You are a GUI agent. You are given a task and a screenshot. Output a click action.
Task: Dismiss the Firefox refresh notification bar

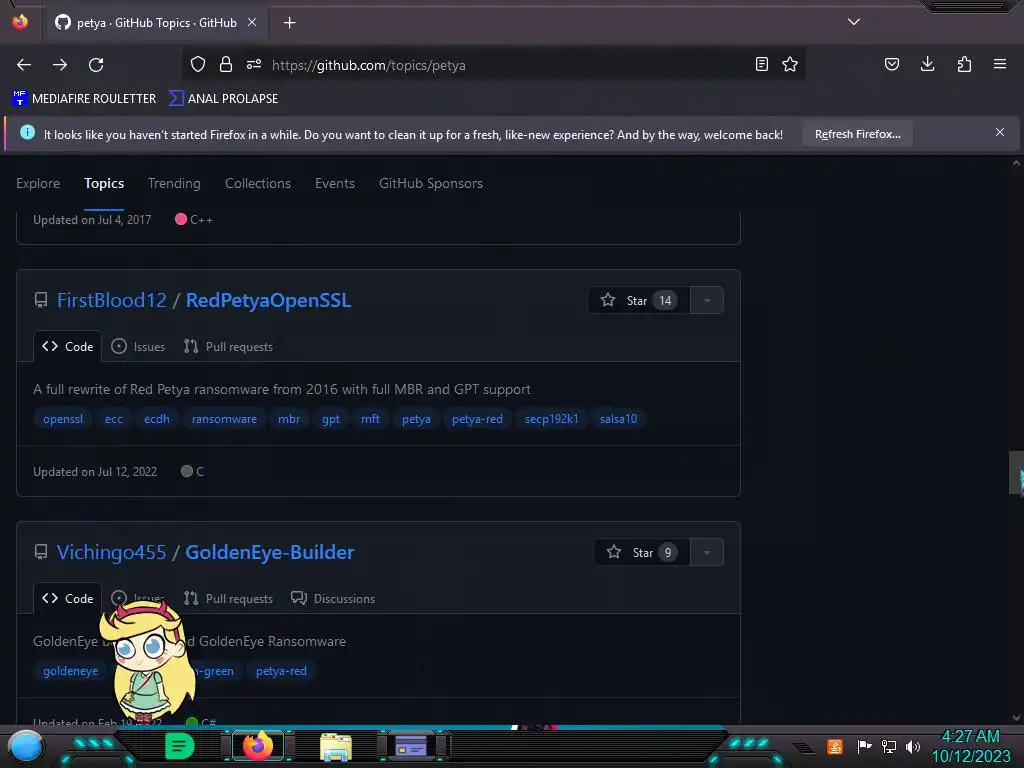pyautogui.click(x=1000, y=133)
